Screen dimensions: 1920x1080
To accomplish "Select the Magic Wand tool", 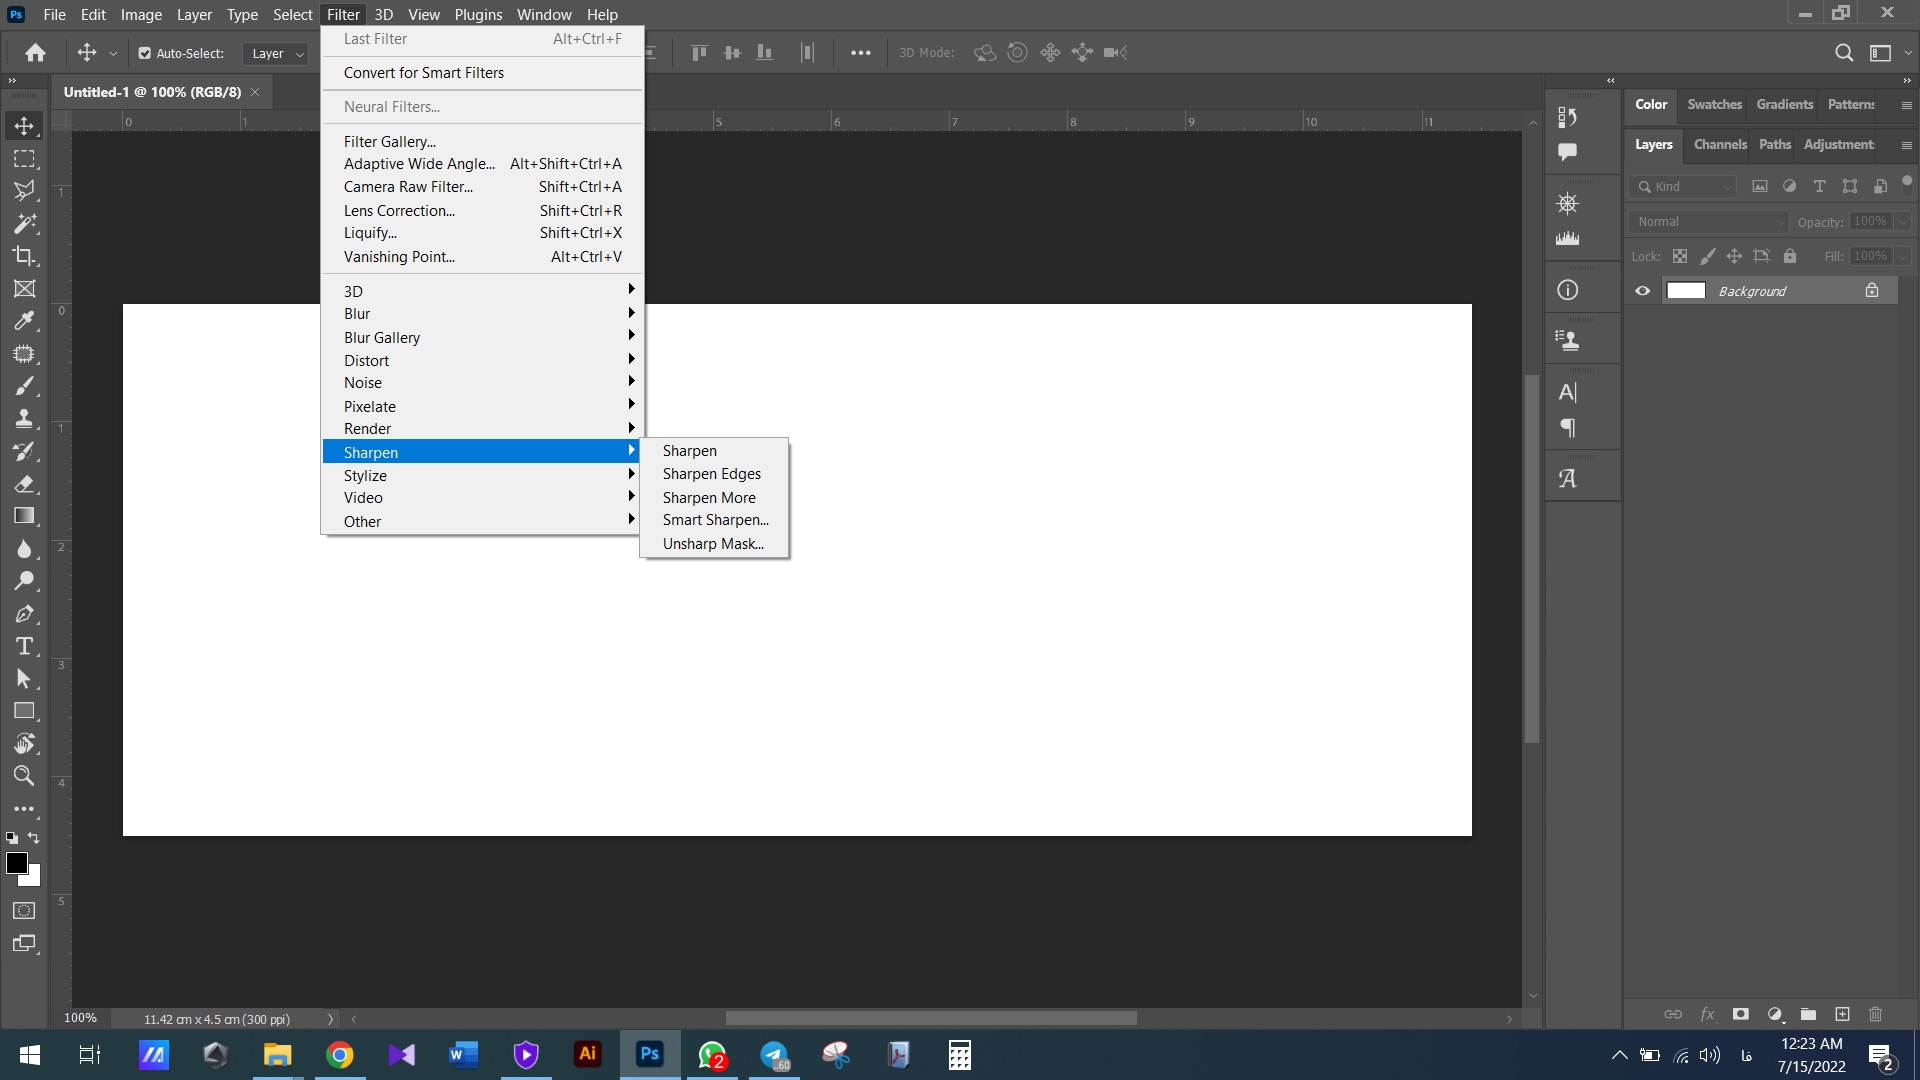I will click(24, 223).
